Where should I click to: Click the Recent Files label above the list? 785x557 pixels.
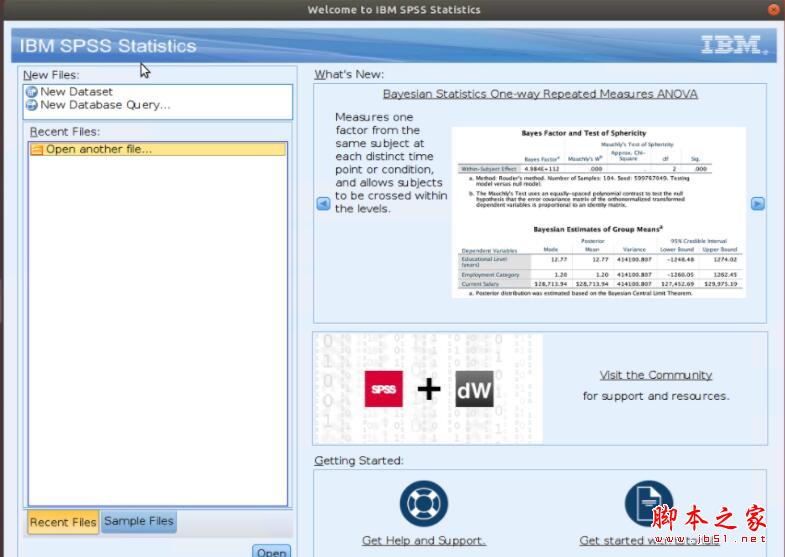click(x=65, y=132)
